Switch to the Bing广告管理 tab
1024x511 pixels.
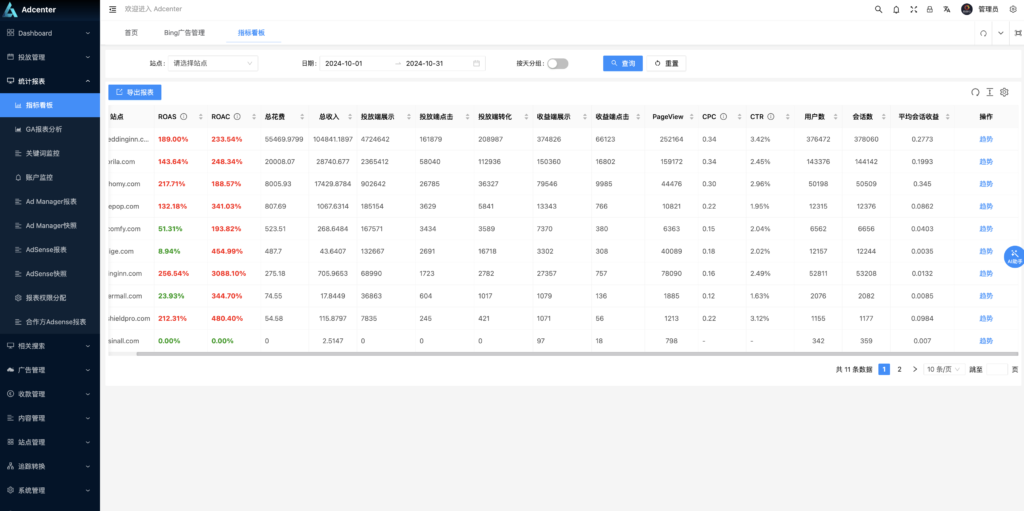(x=184, y=33)
